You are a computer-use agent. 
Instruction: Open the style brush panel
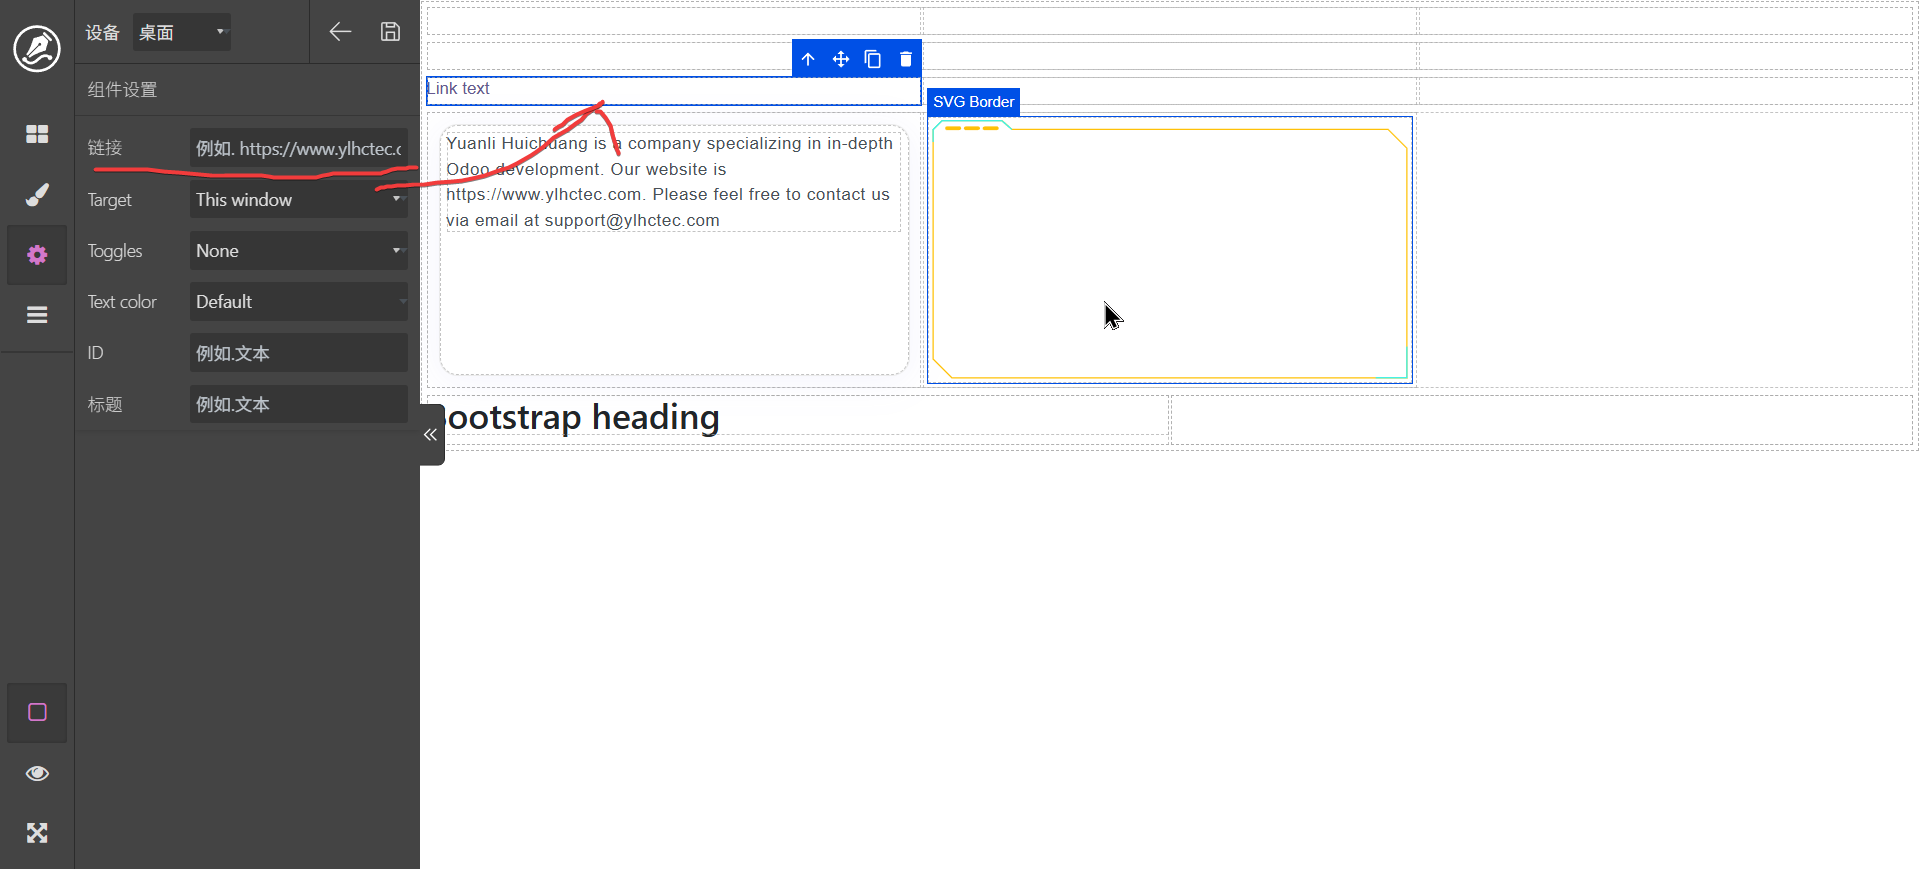(37, 195)
